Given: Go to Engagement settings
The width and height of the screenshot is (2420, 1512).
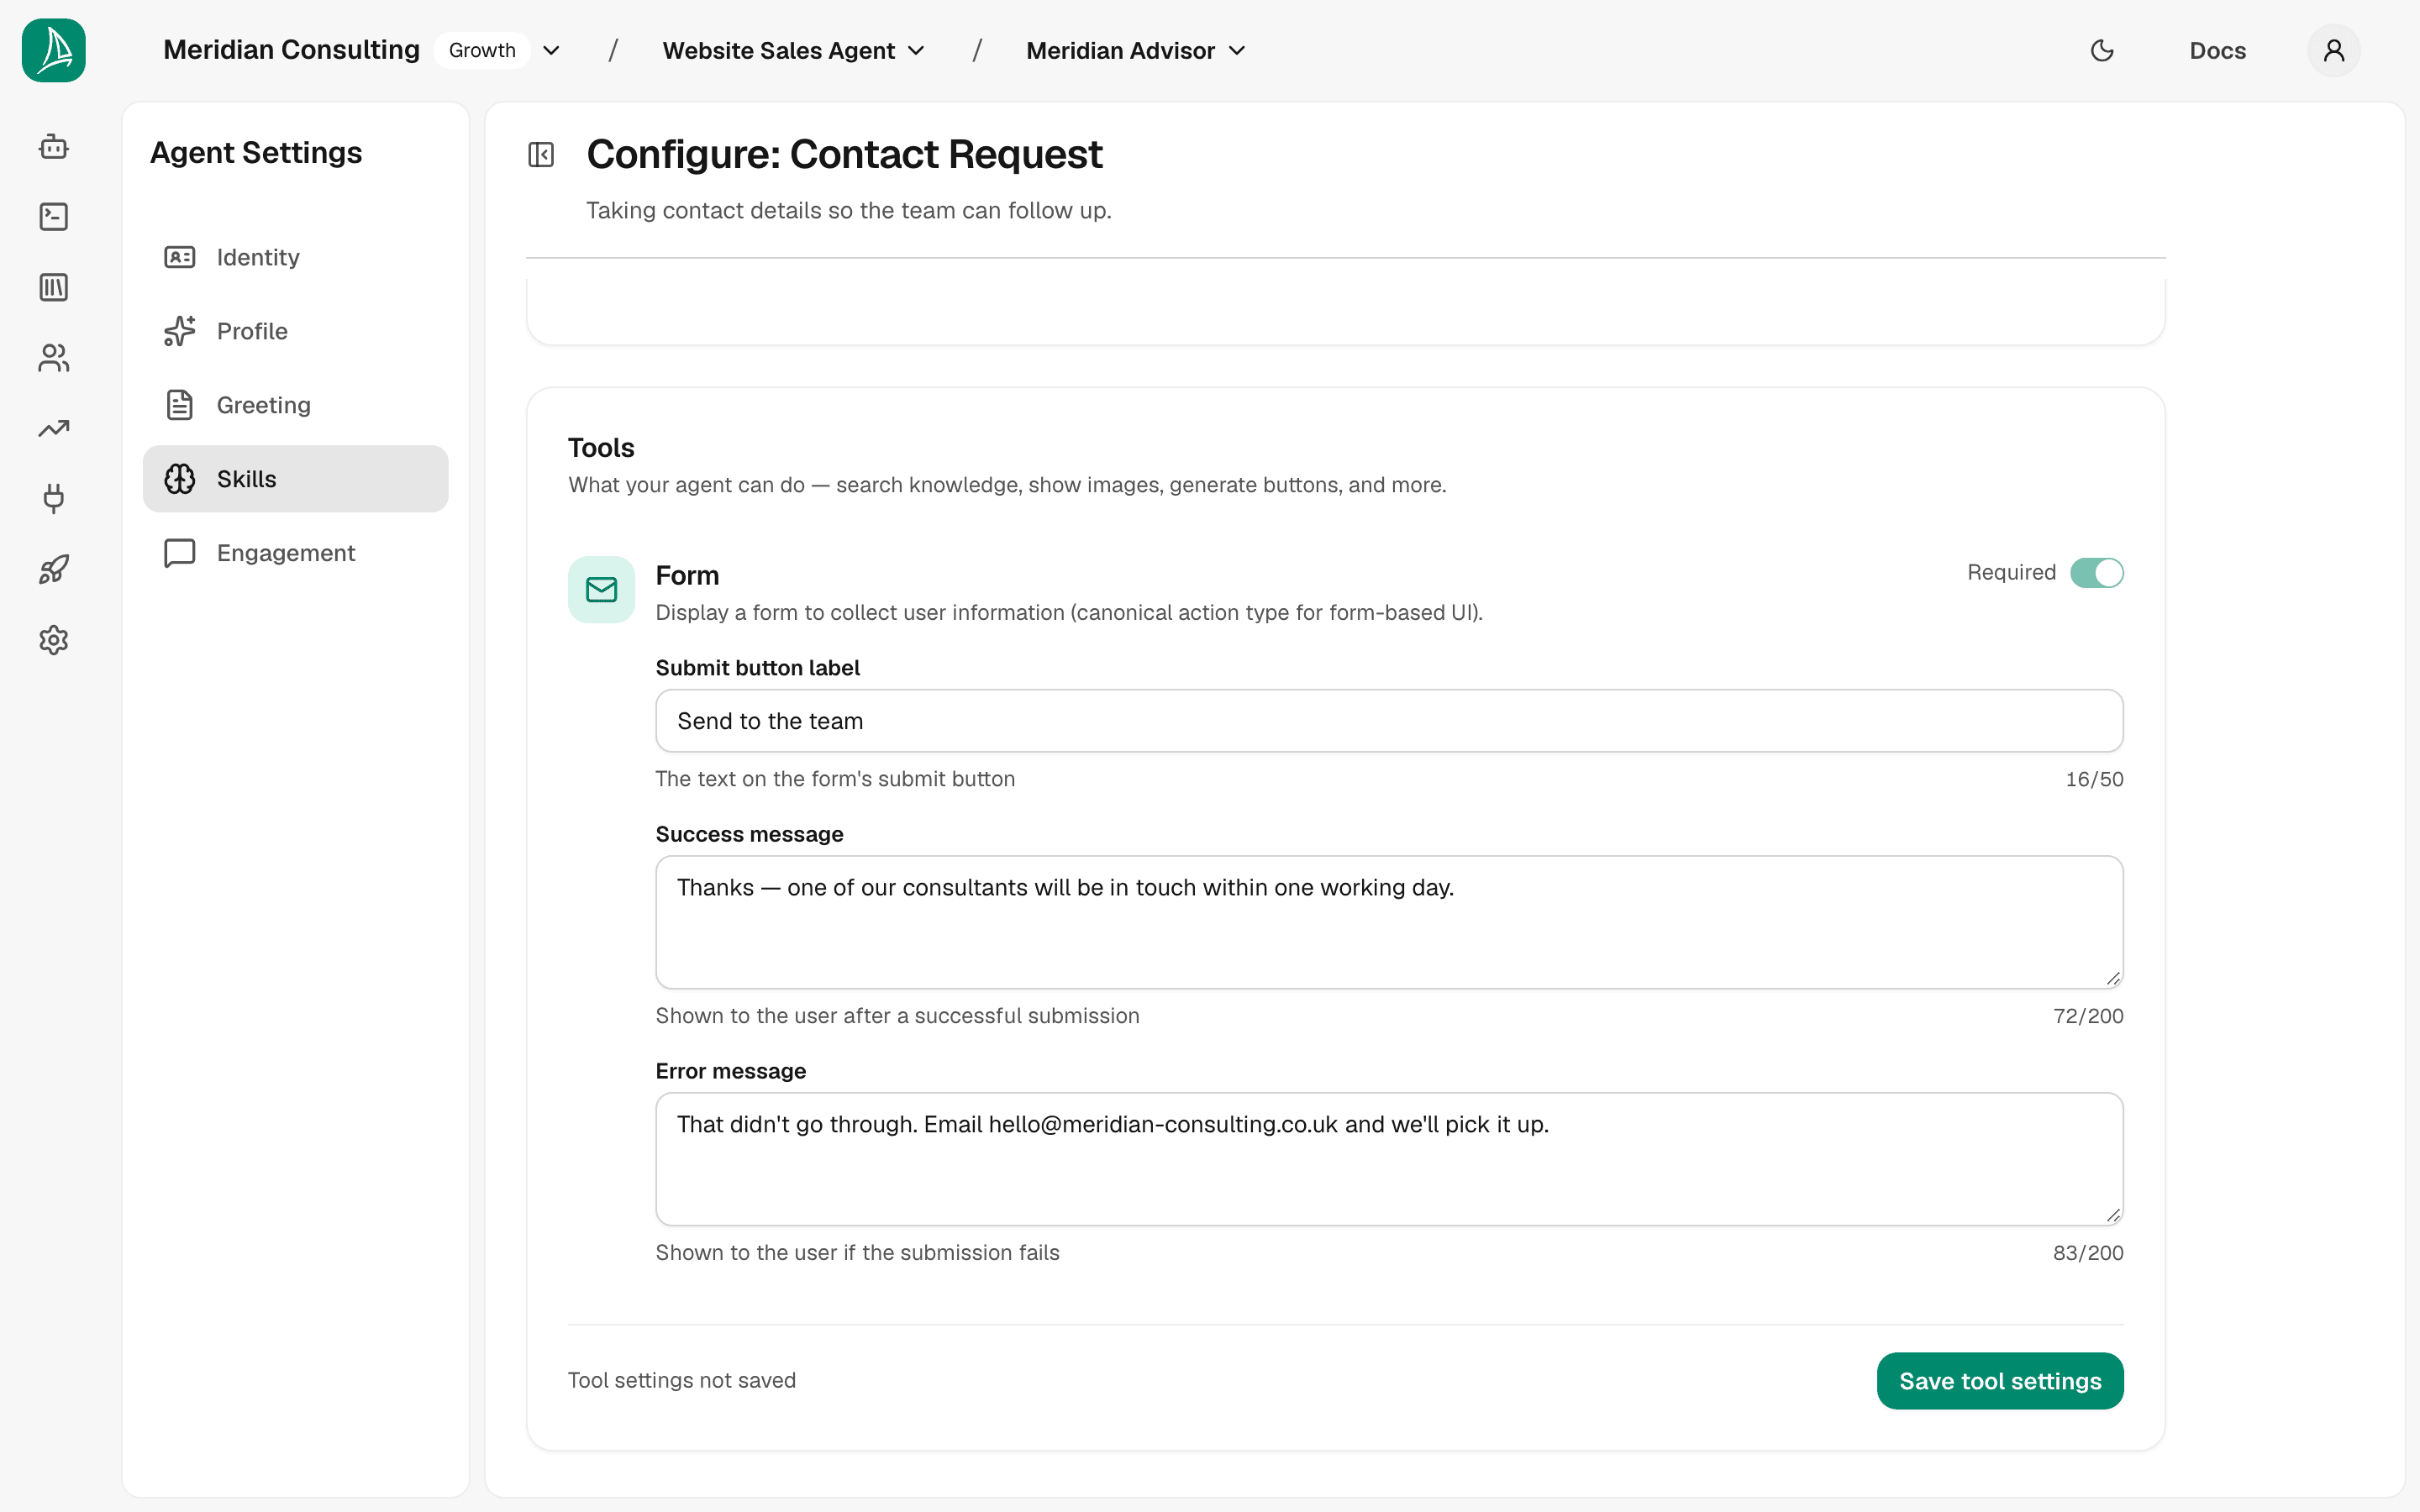Looking at the screenshot, I should click(x=296, y=553).
